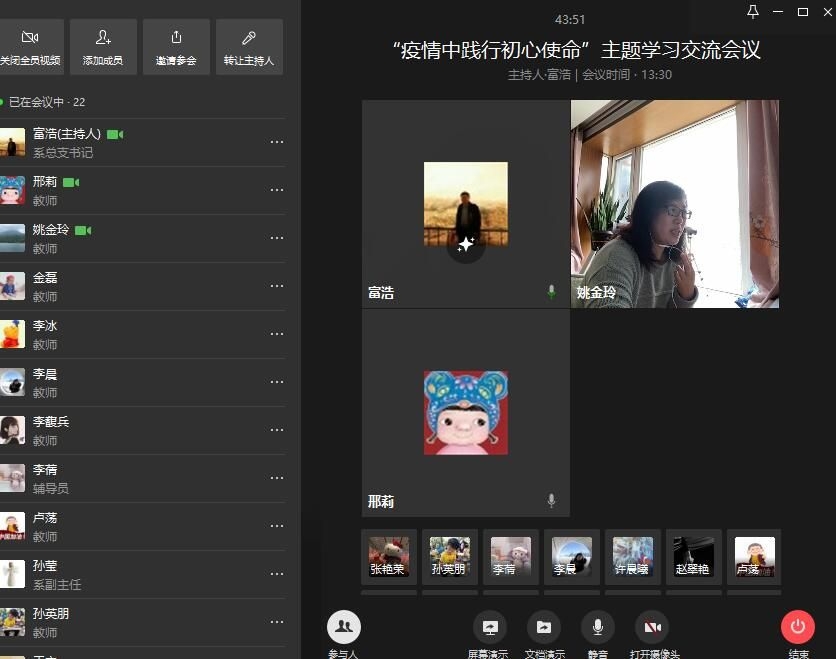Click microphone icon in 邢莉 video tile
Image resolution: width=836 pixels, height=659 pixels.
[551, 501]
